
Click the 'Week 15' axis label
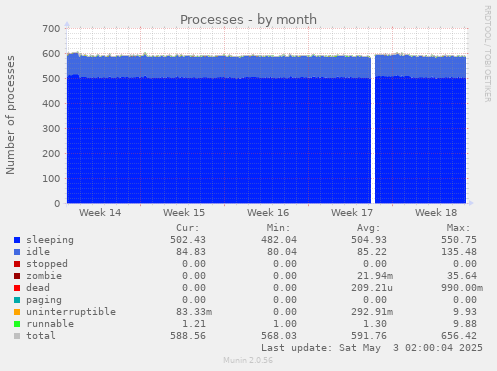(x=184, y=213)
